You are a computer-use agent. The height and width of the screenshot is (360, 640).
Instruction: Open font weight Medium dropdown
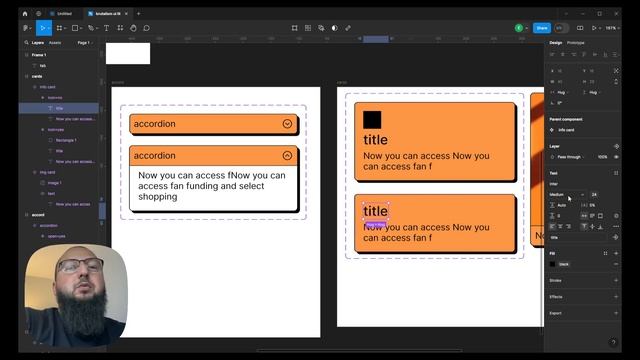[x=567, y=195]
